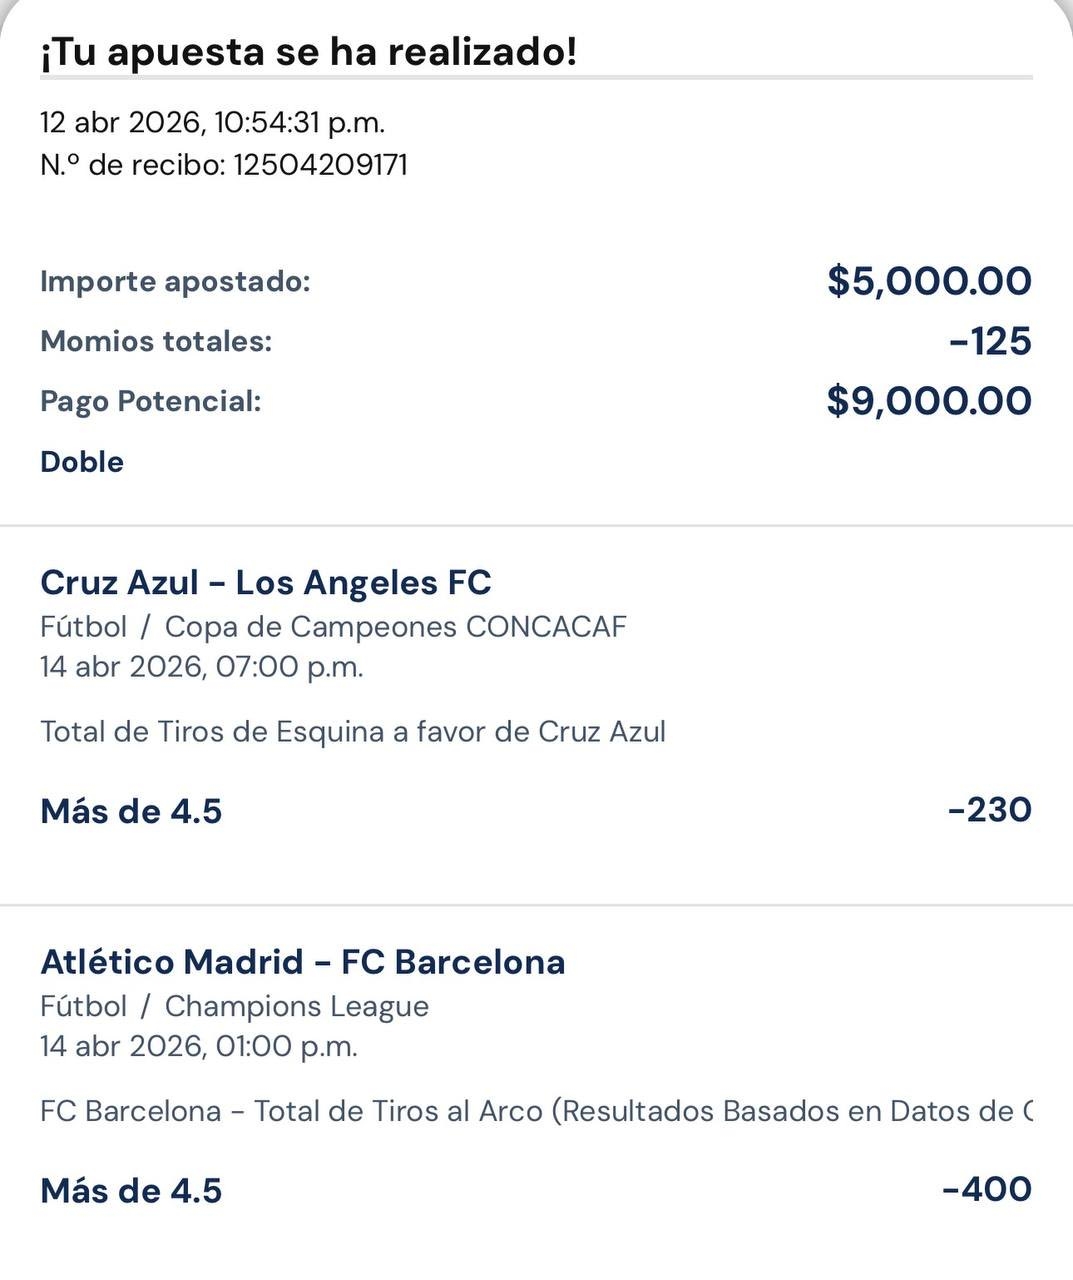Tap "Fútbol / Copa de Campeones CONCACAF" league text
This screenshot has width=1073, height=1280.
[333, 627]
